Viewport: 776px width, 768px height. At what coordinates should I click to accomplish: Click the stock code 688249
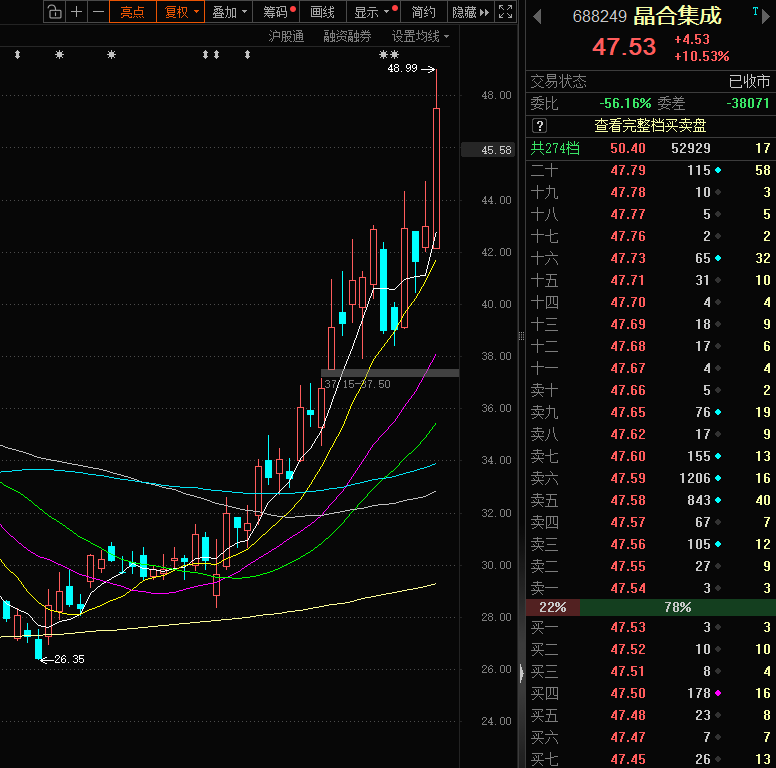[599, 17]
